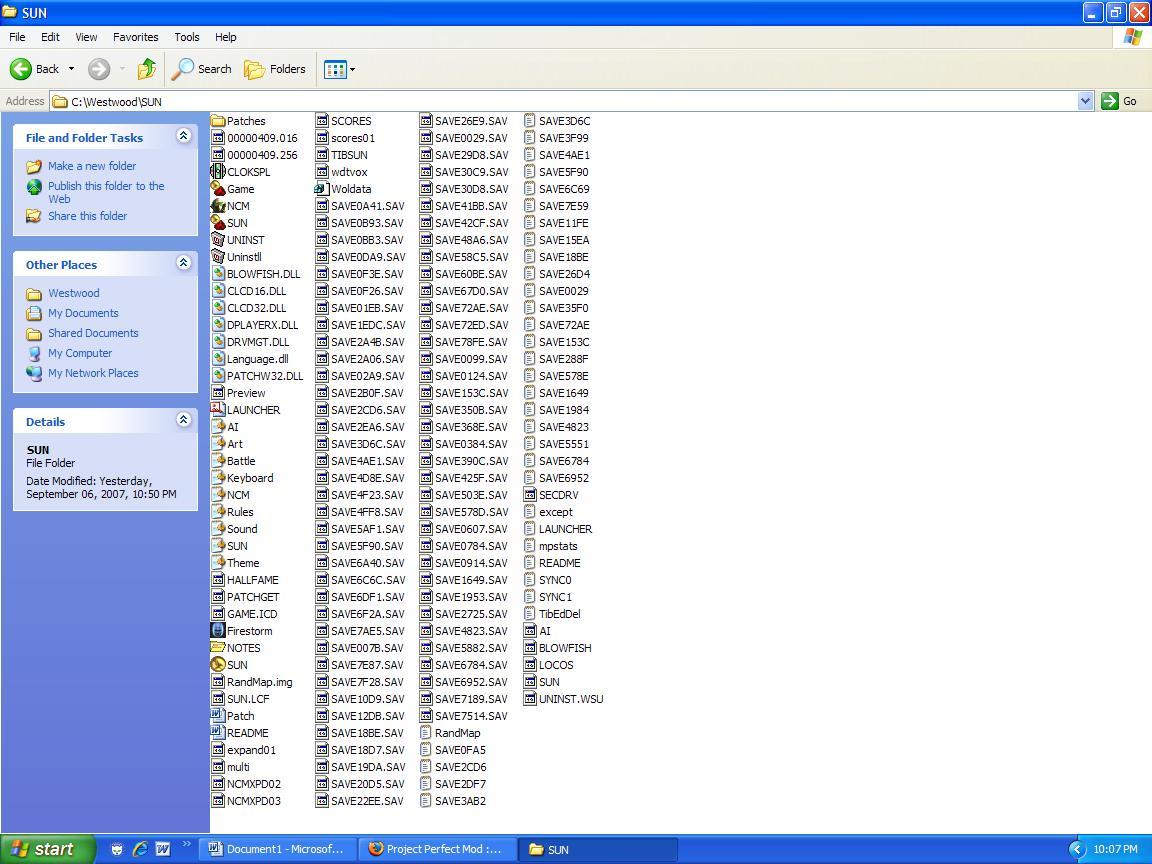The width and height of the screenshot is (1152, 864).
Task: Select the Uninstll uninstaller icon
Action: click(x=217, y=256)
